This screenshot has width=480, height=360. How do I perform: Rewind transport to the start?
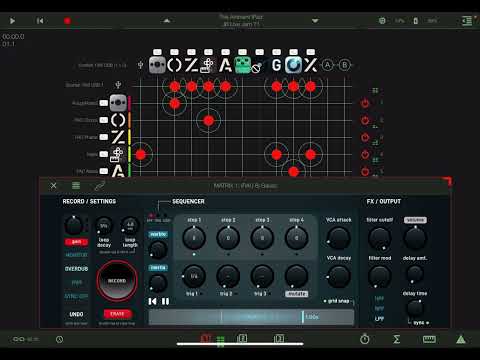[40, 21]
